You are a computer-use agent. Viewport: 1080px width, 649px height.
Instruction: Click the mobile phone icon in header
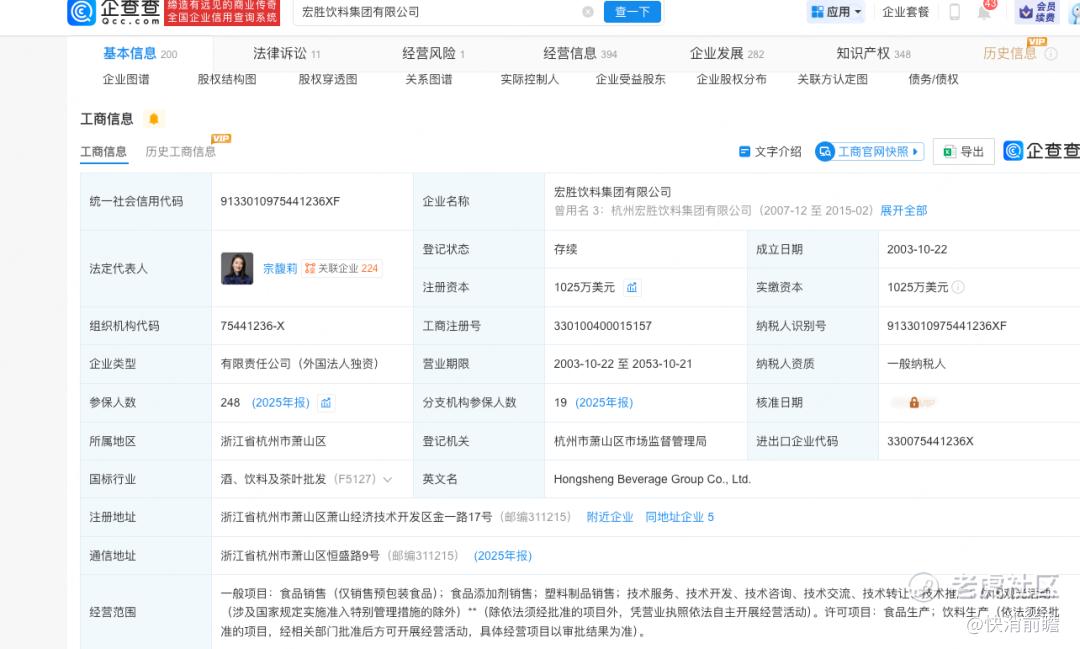click(x=955, y=12)
